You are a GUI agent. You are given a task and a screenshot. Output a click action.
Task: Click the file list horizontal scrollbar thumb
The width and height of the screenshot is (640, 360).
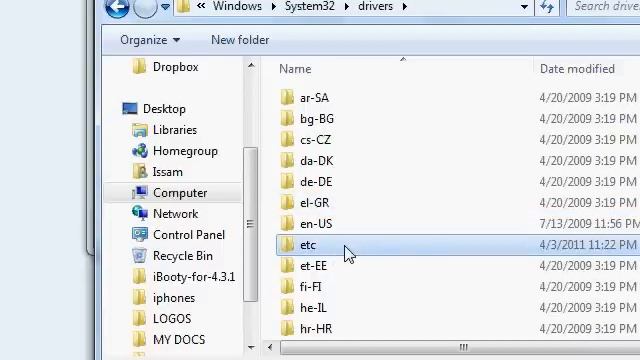coord(460,348)
